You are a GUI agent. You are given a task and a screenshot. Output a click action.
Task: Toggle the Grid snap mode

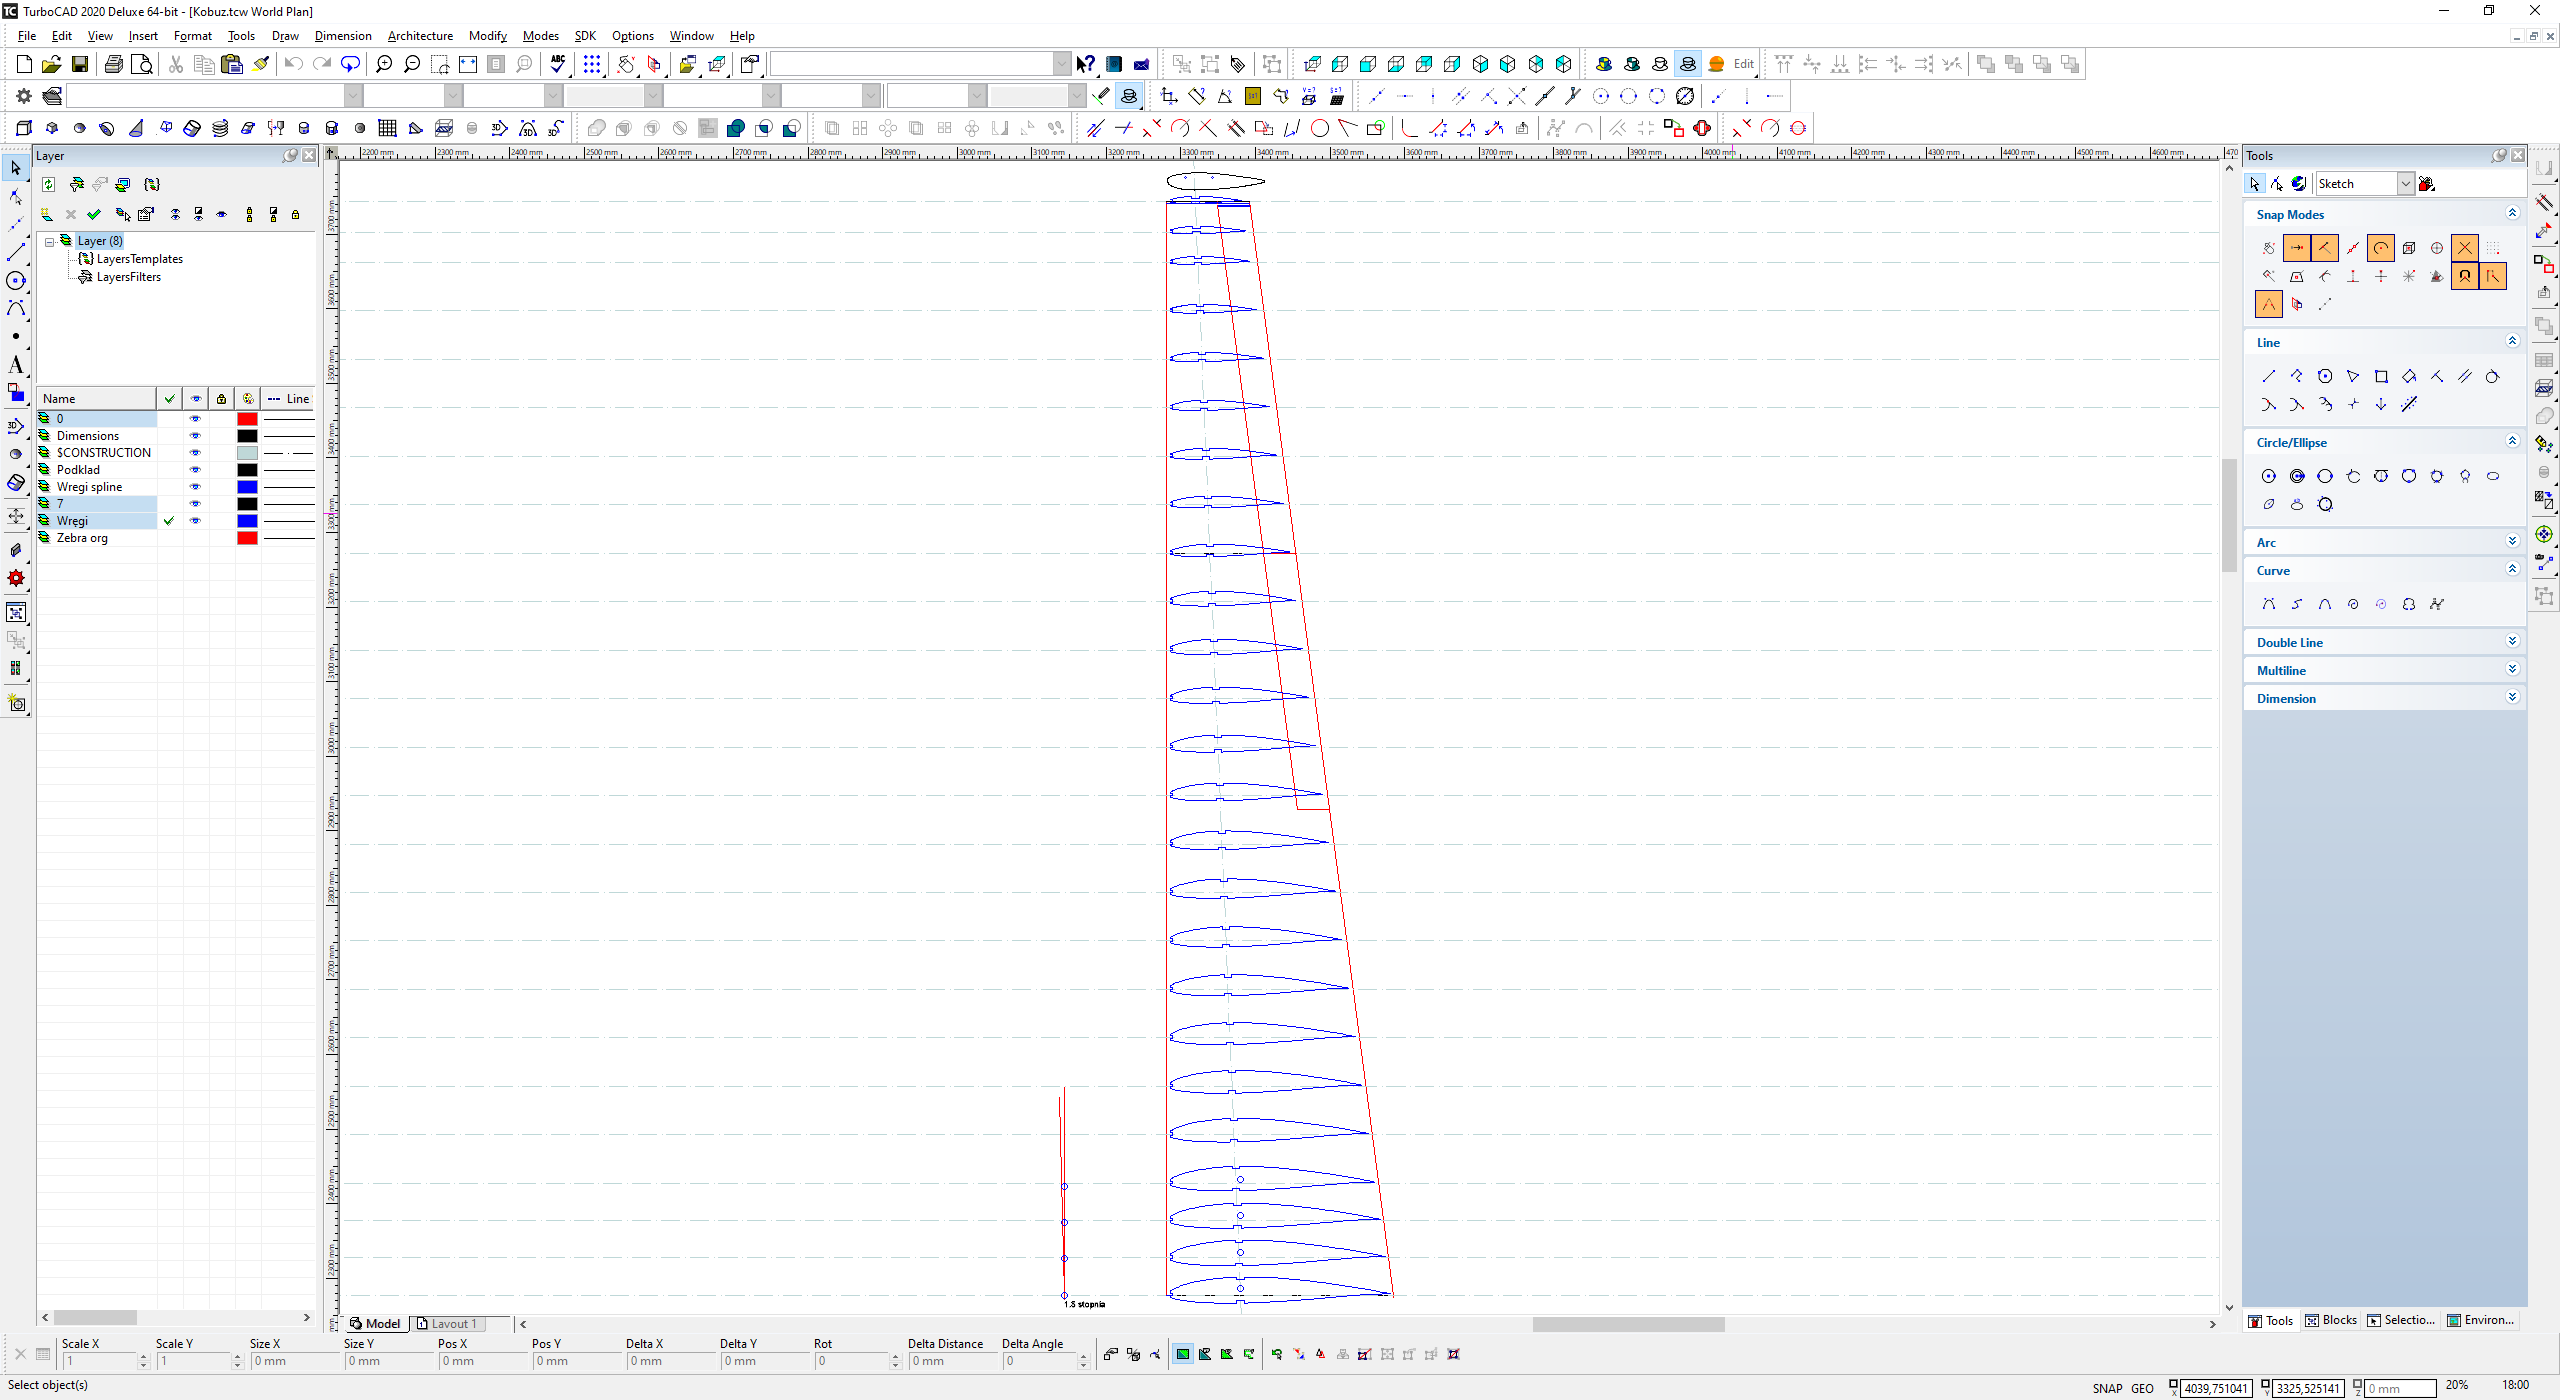coord(2493,248)
